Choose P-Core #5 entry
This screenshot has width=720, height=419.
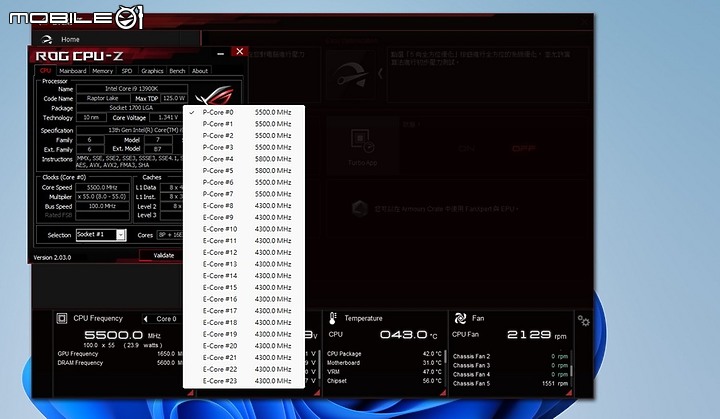click(243, 170)
